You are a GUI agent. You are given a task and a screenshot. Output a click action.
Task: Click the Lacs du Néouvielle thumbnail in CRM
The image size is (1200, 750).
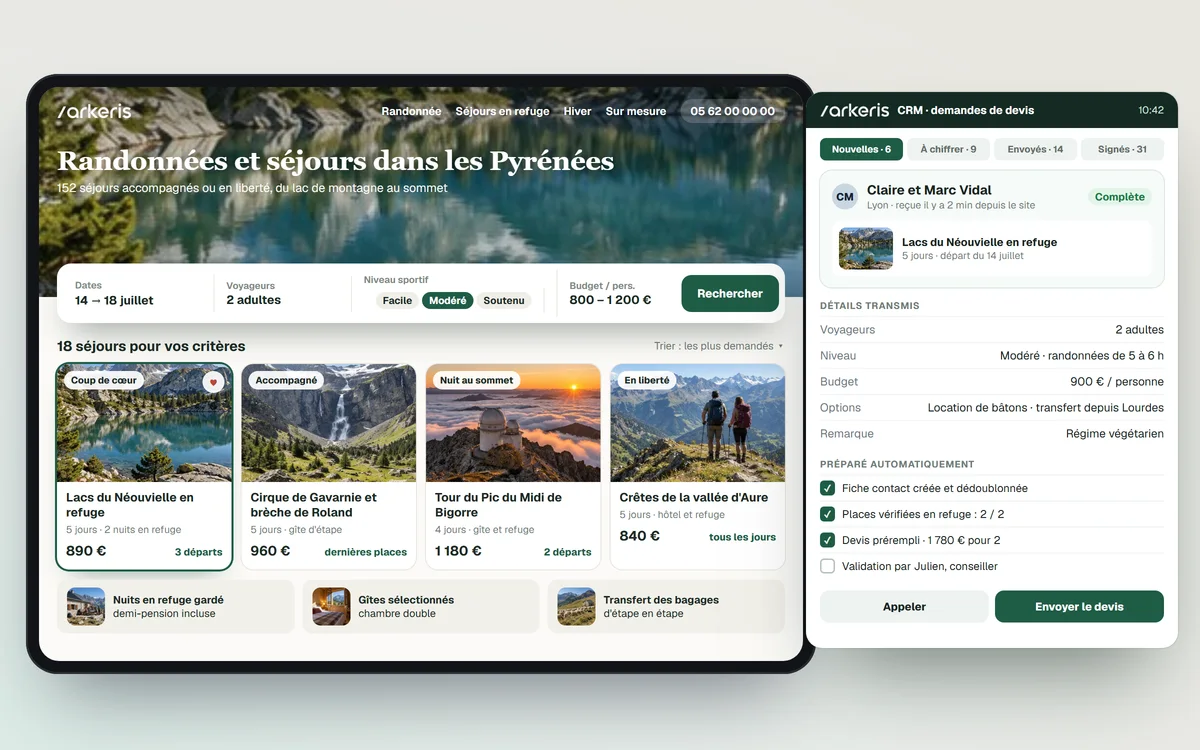coord(866,248)
